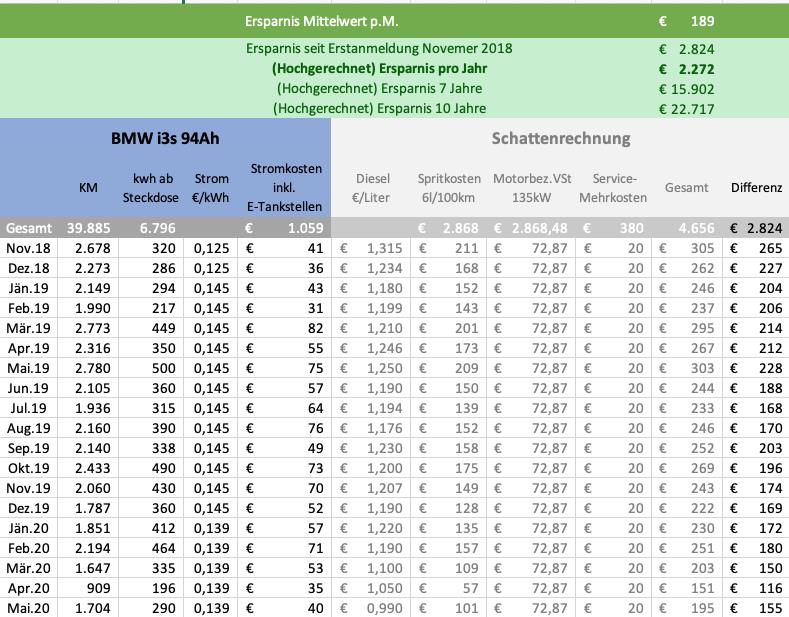Click the 'Feb.19' row label
789x617 pixels.
28,308
